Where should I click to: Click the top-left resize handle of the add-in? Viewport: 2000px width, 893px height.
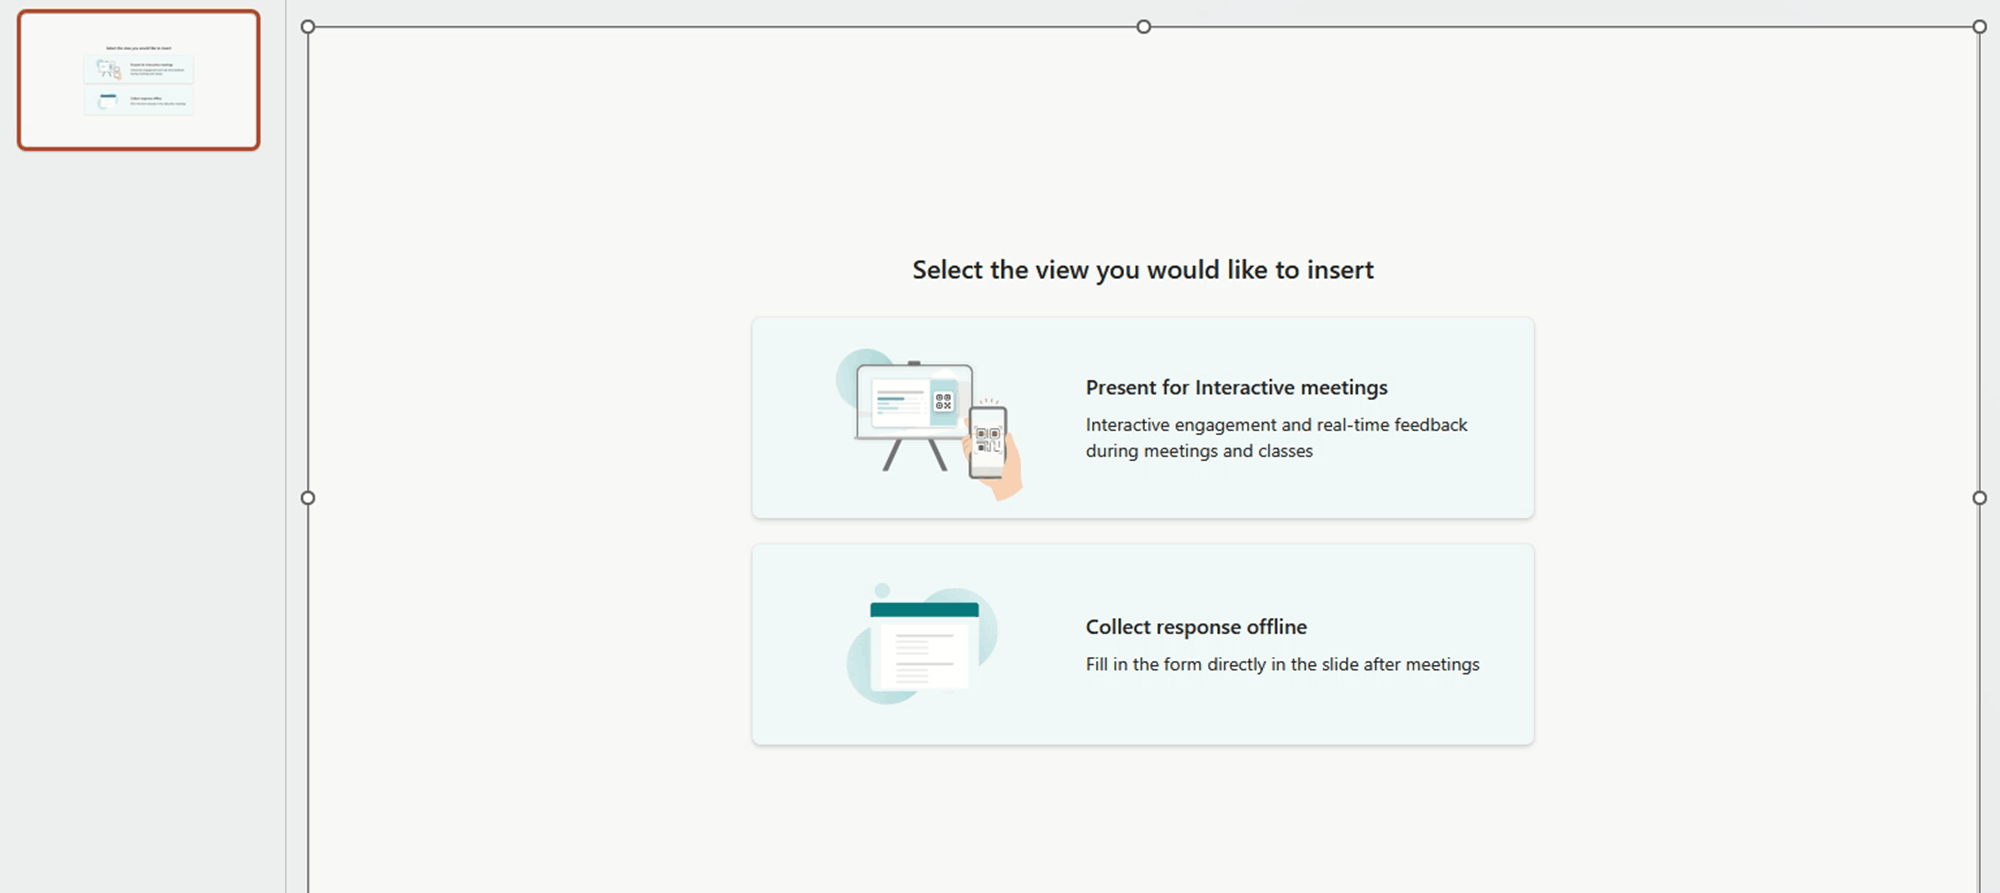[x=308, y=27]
